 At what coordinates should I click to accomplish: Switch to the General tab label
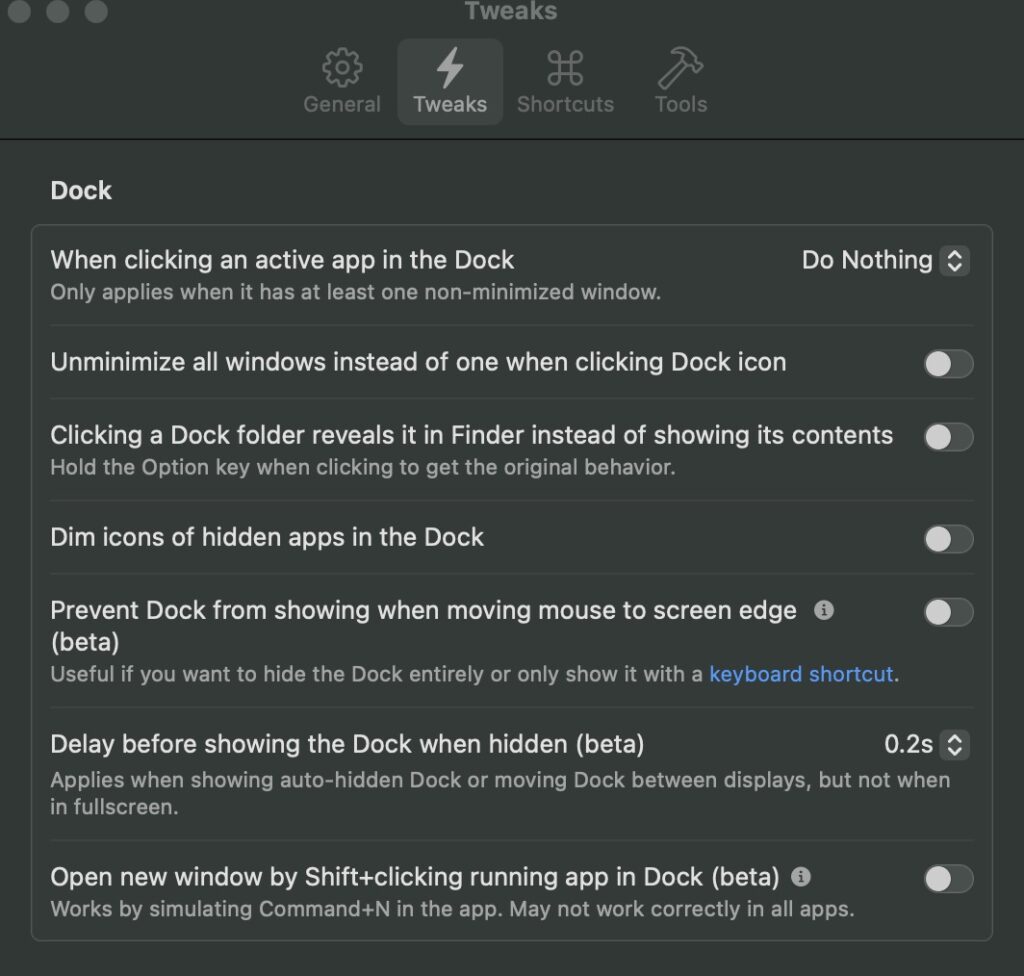point(342,105)
